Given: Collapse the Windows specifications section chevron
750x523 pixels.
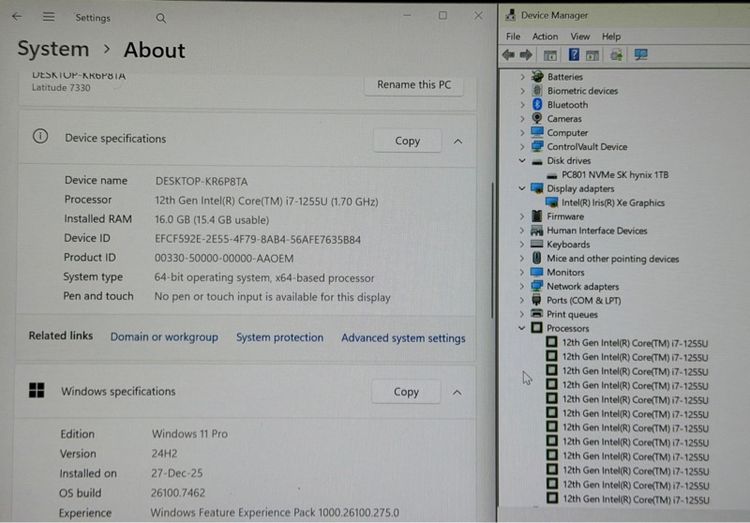Looking at the screenshot, I should pyautogui.click(x=457, y=393).
